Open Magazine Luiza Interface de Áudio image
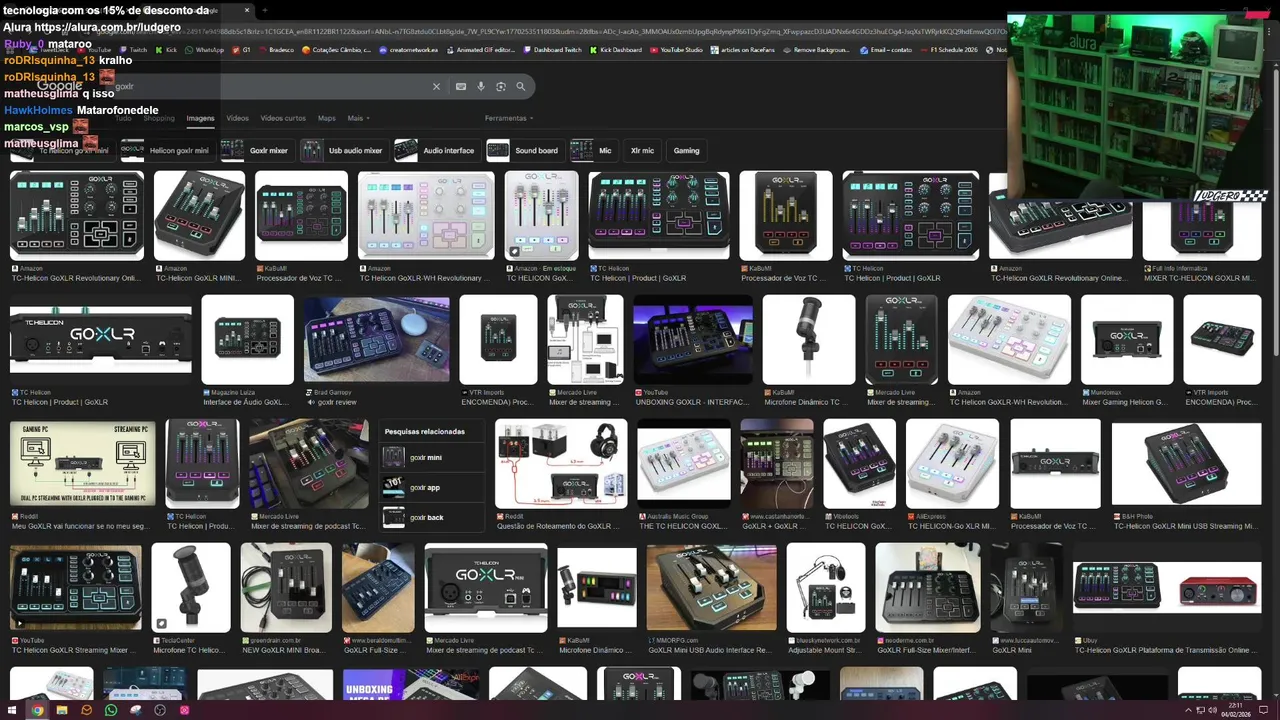The width and height of the screenshot is (1280, 720). coord(247,339)
